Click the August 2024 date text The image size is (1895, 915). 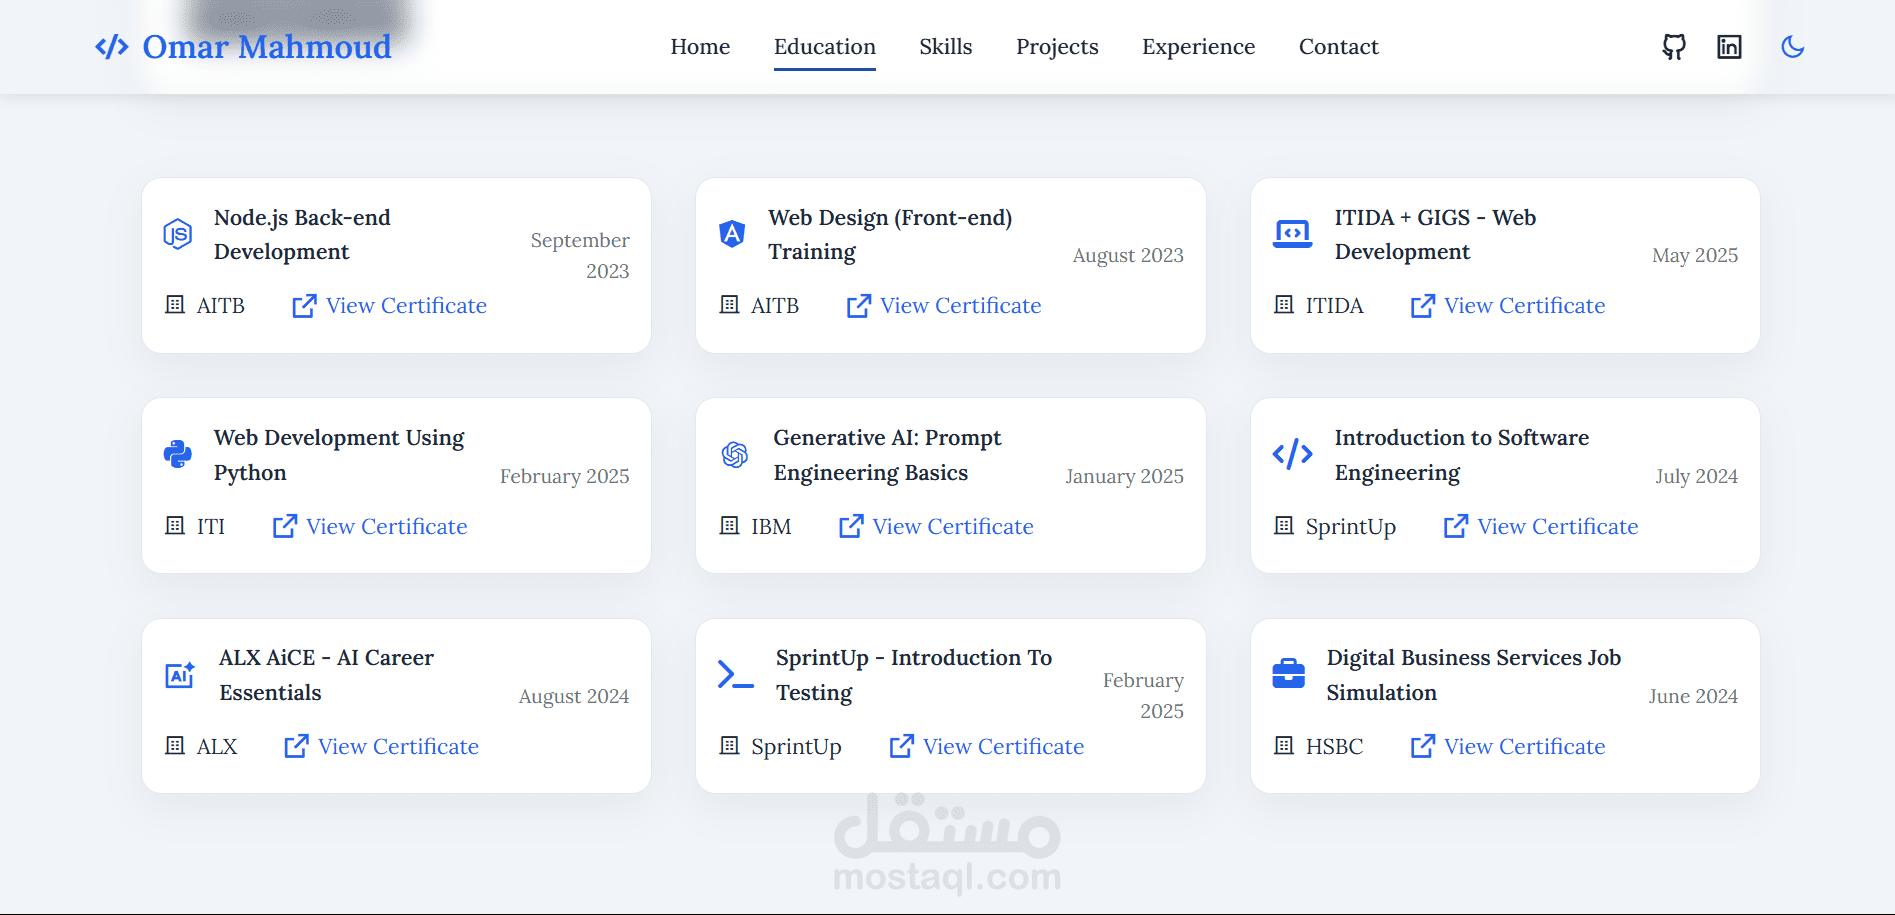(x=574, y=696)
